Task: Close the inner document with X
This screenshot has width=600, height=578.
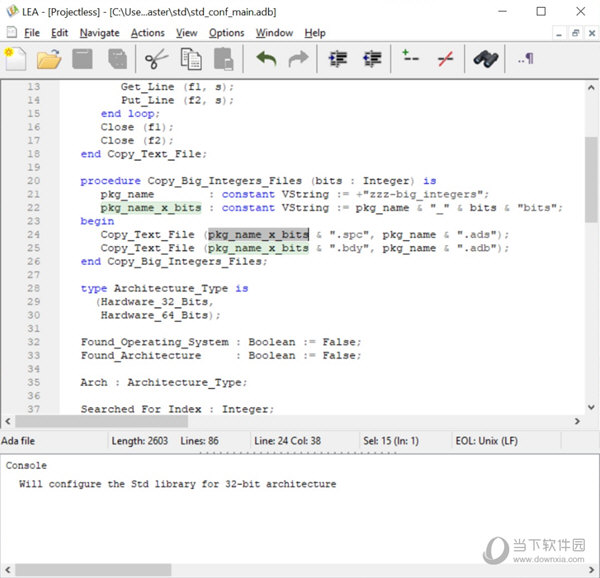Action: [592, 33]
